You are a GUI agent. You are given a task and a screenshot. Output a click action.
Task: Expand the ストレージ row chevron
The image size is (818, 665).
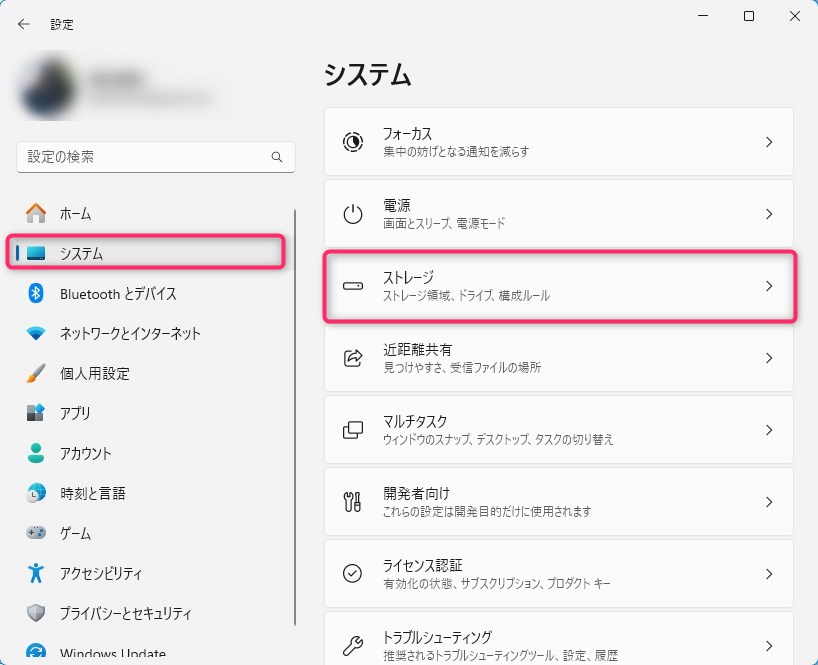(x=769, y=286)
